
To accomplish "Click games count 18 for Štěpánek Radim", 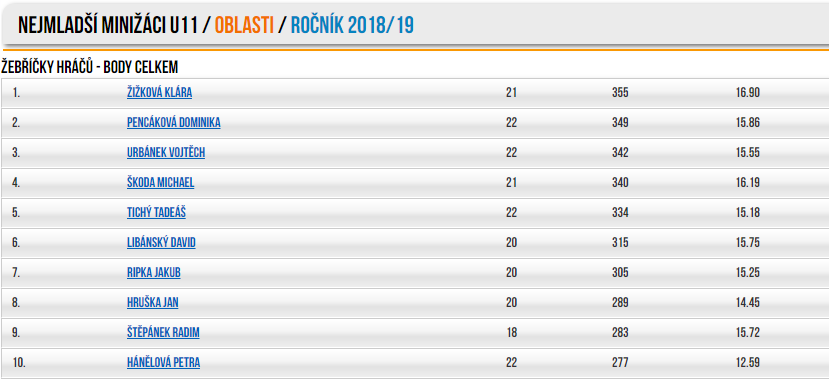I will (x=511, y=333).
